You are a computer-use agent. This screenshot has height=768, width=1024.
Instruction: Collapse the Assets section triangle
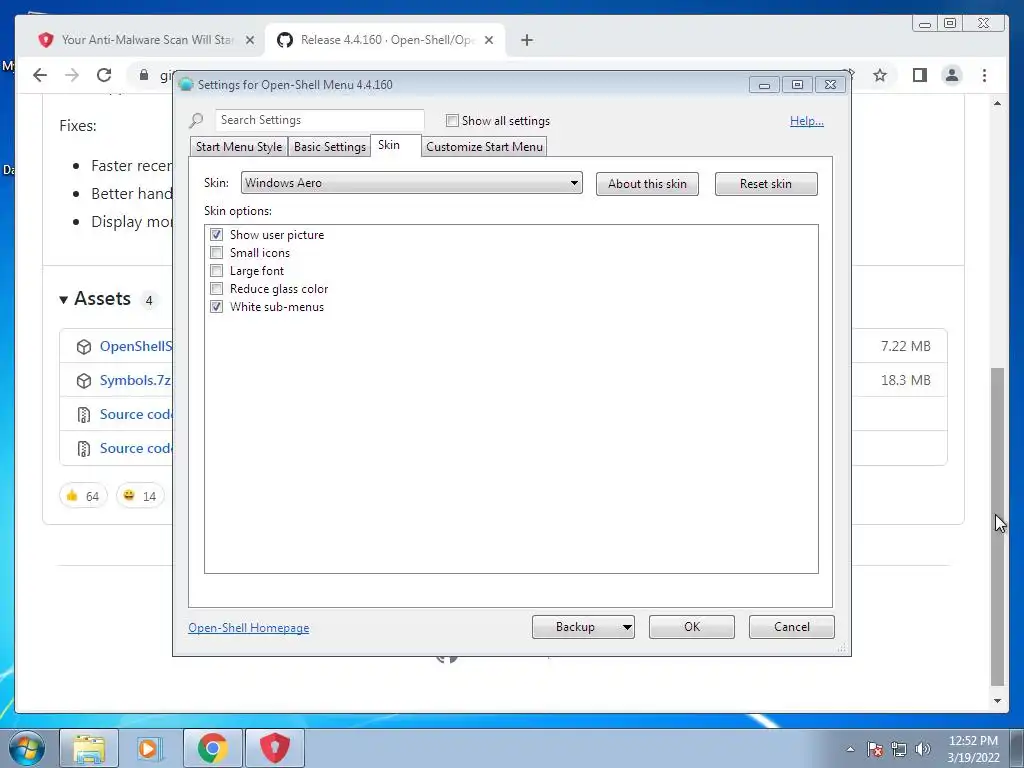[63, 300]
